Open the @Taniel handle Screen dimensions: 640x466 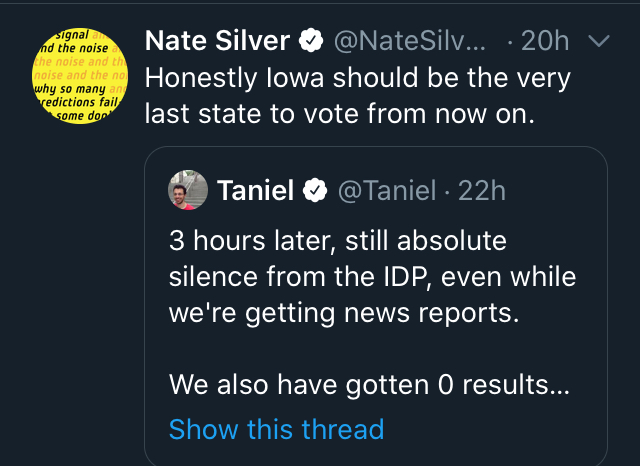(x=388, y=190)
